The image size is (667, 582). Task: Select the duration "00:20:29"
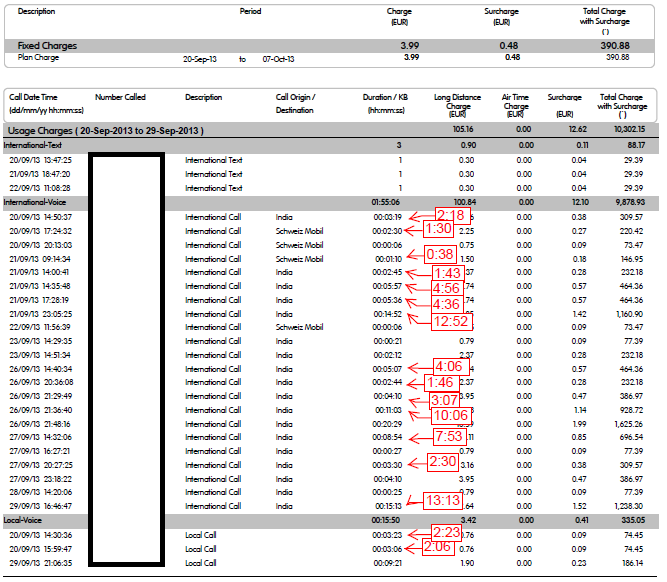click(x=387, y=424)
